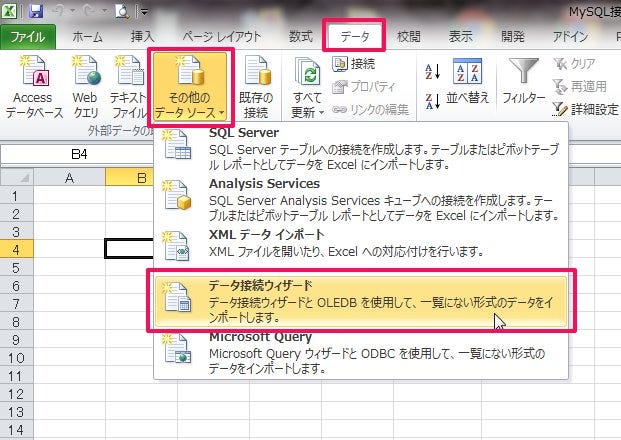Open the quick access toolbar customize arrow
Image resolution: width=621 pixels, height=440 pixels.
tap(145, 12)
